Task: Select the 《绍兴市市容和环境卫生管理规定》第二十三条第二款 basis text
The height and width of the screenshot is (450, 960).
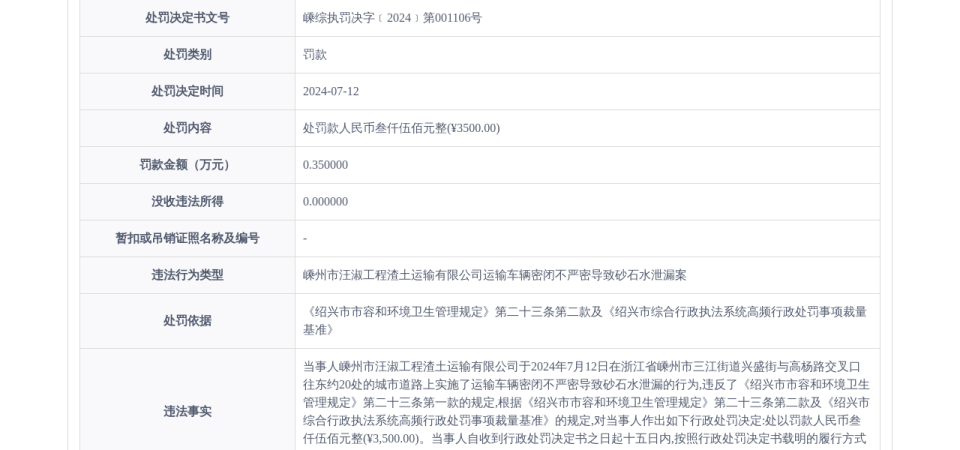Action: pos(585,321)
